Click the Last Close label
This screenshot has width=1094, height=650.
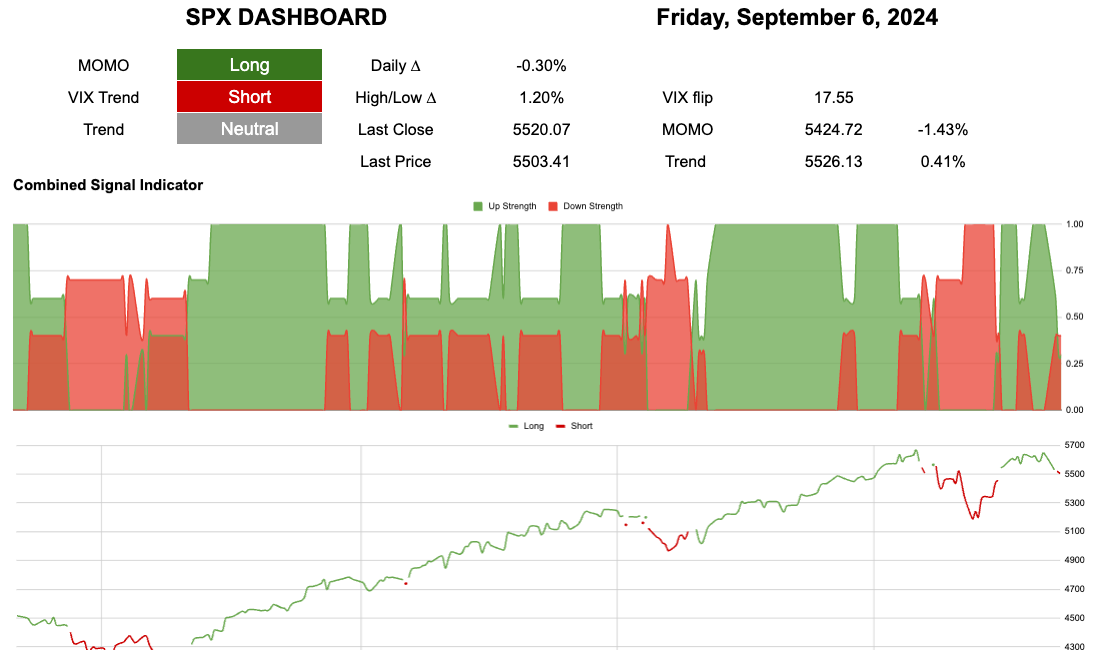(396, 130)
